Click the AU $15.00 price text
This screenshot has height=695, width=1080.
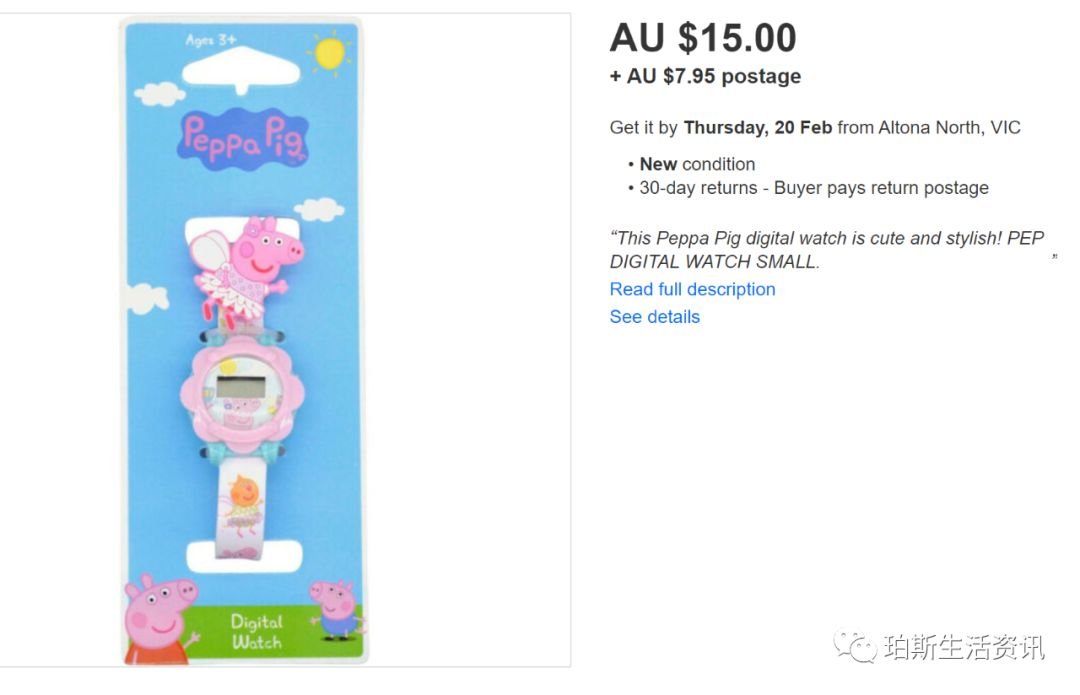coord(703,37)
